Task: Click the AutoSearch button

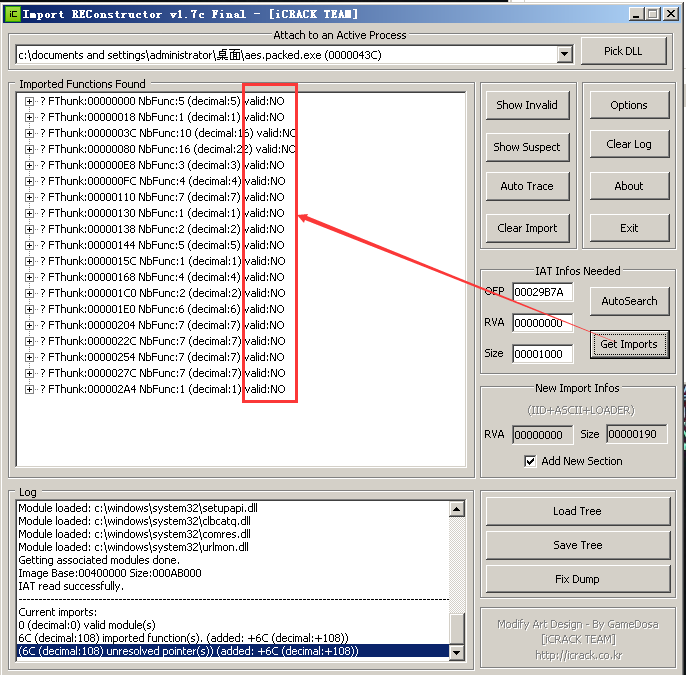Action: [x=629, y=301]
